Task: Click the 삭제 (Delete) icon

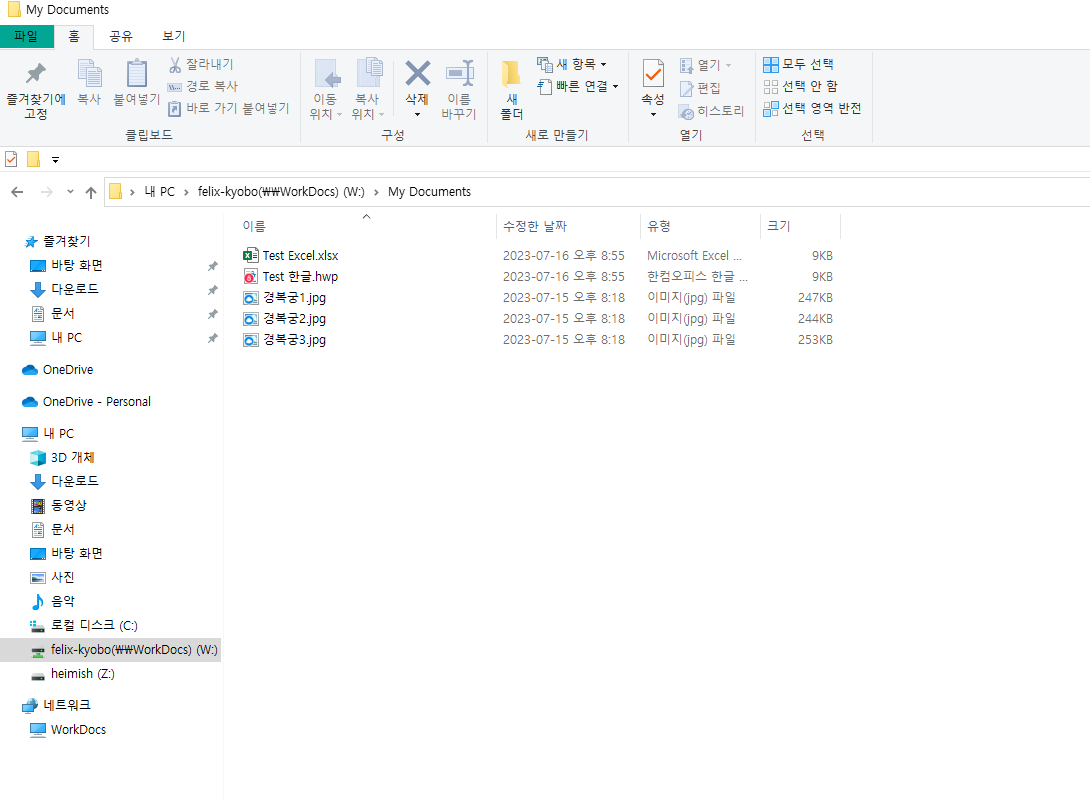Action: 416,85
